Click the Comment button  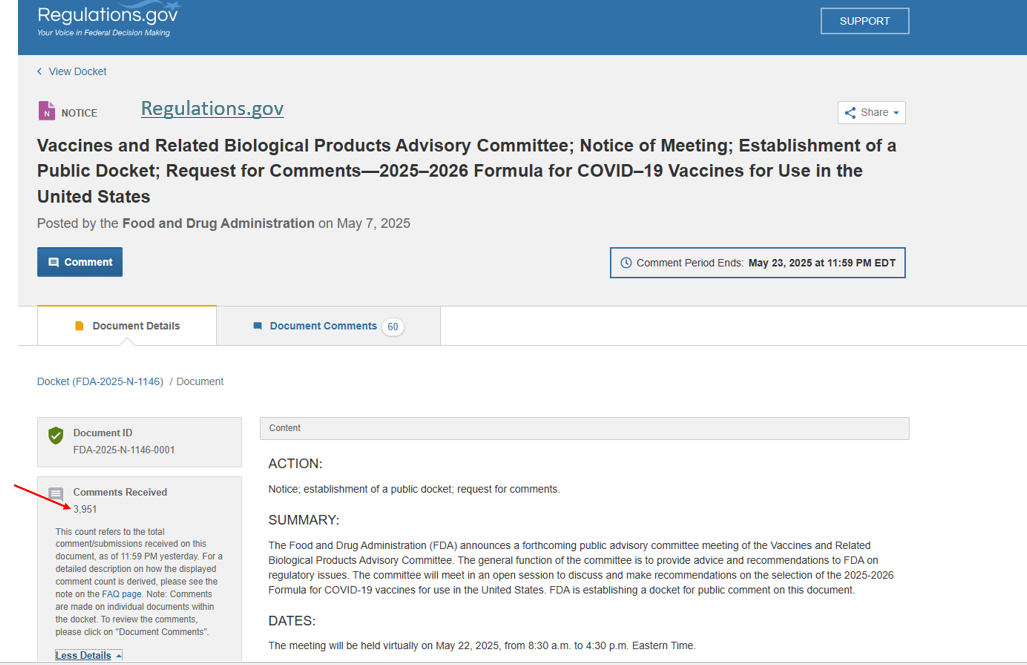pos(80,262)
